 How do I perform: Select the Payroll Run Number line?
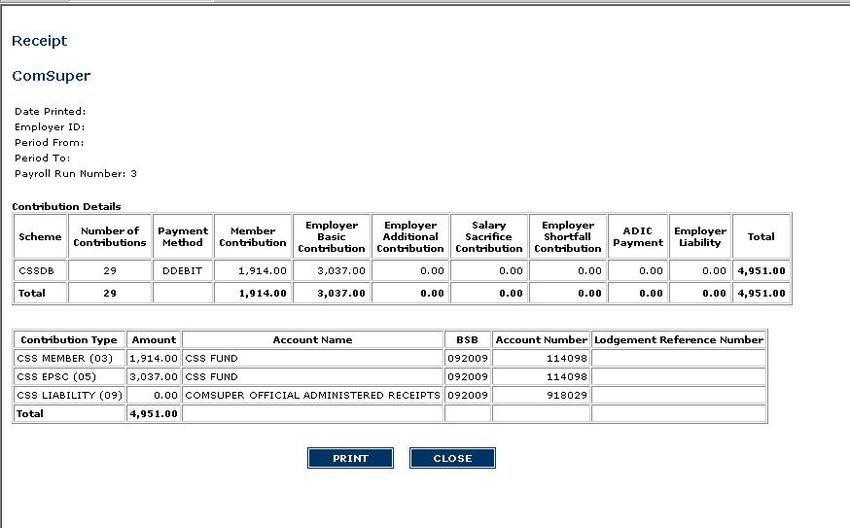pyautogui.click(x=76, y=173)
